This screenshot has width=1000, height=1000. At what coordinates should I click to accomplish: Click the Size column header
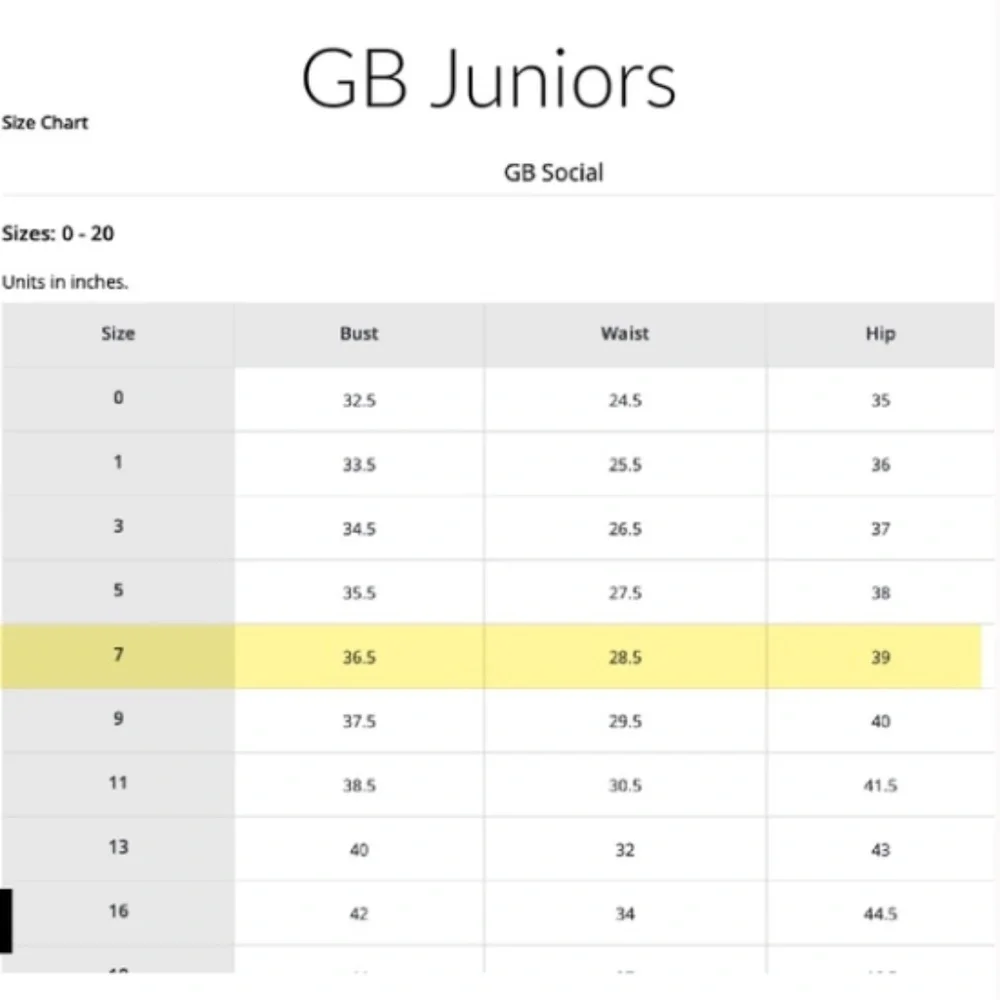118,334
